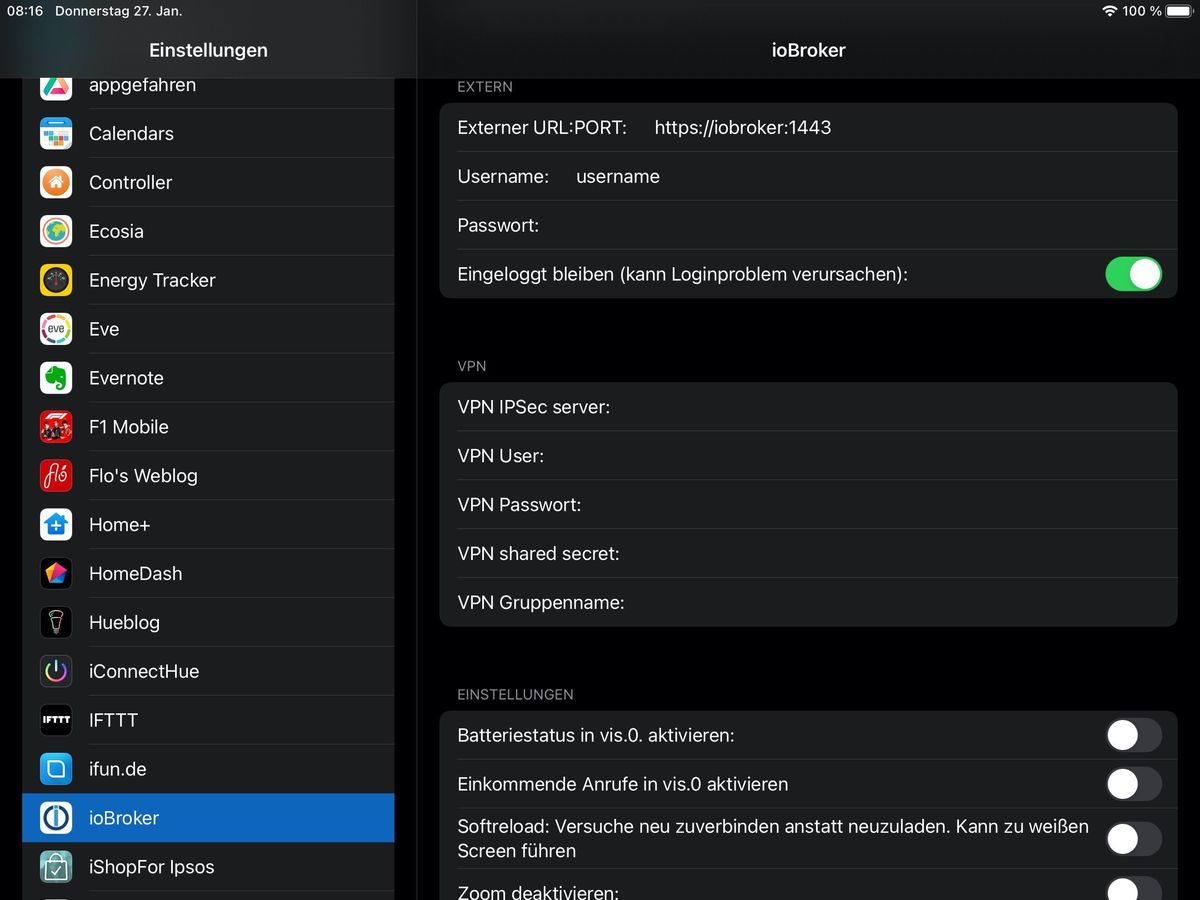Turn on the Softreload switch
The height and width of the screenshot is (900, 1200).
coord(1133,839)
